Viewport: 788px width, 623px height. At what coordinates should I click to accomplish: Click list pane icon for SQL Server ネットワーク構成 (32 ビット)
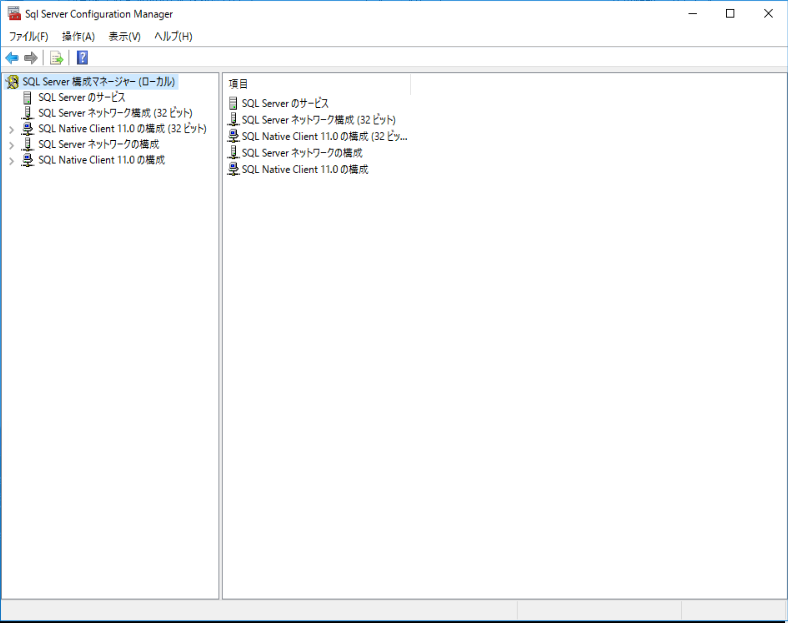pos(233,120)
